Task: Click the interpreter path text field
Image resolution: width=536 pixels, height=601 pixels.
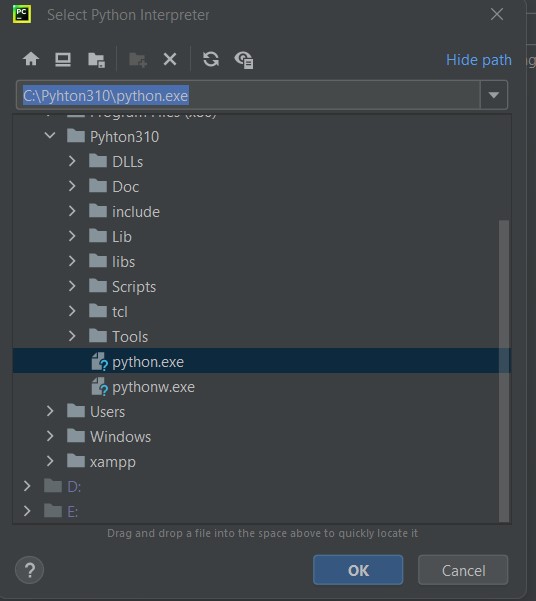Action: point(248,95)
